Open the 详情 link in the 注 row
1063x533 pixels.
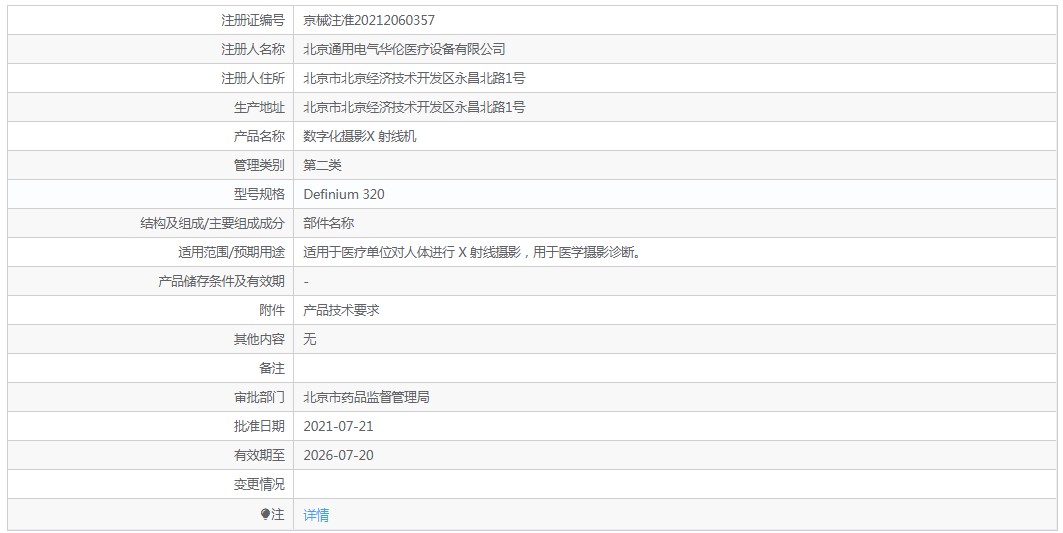click(316, 515)
